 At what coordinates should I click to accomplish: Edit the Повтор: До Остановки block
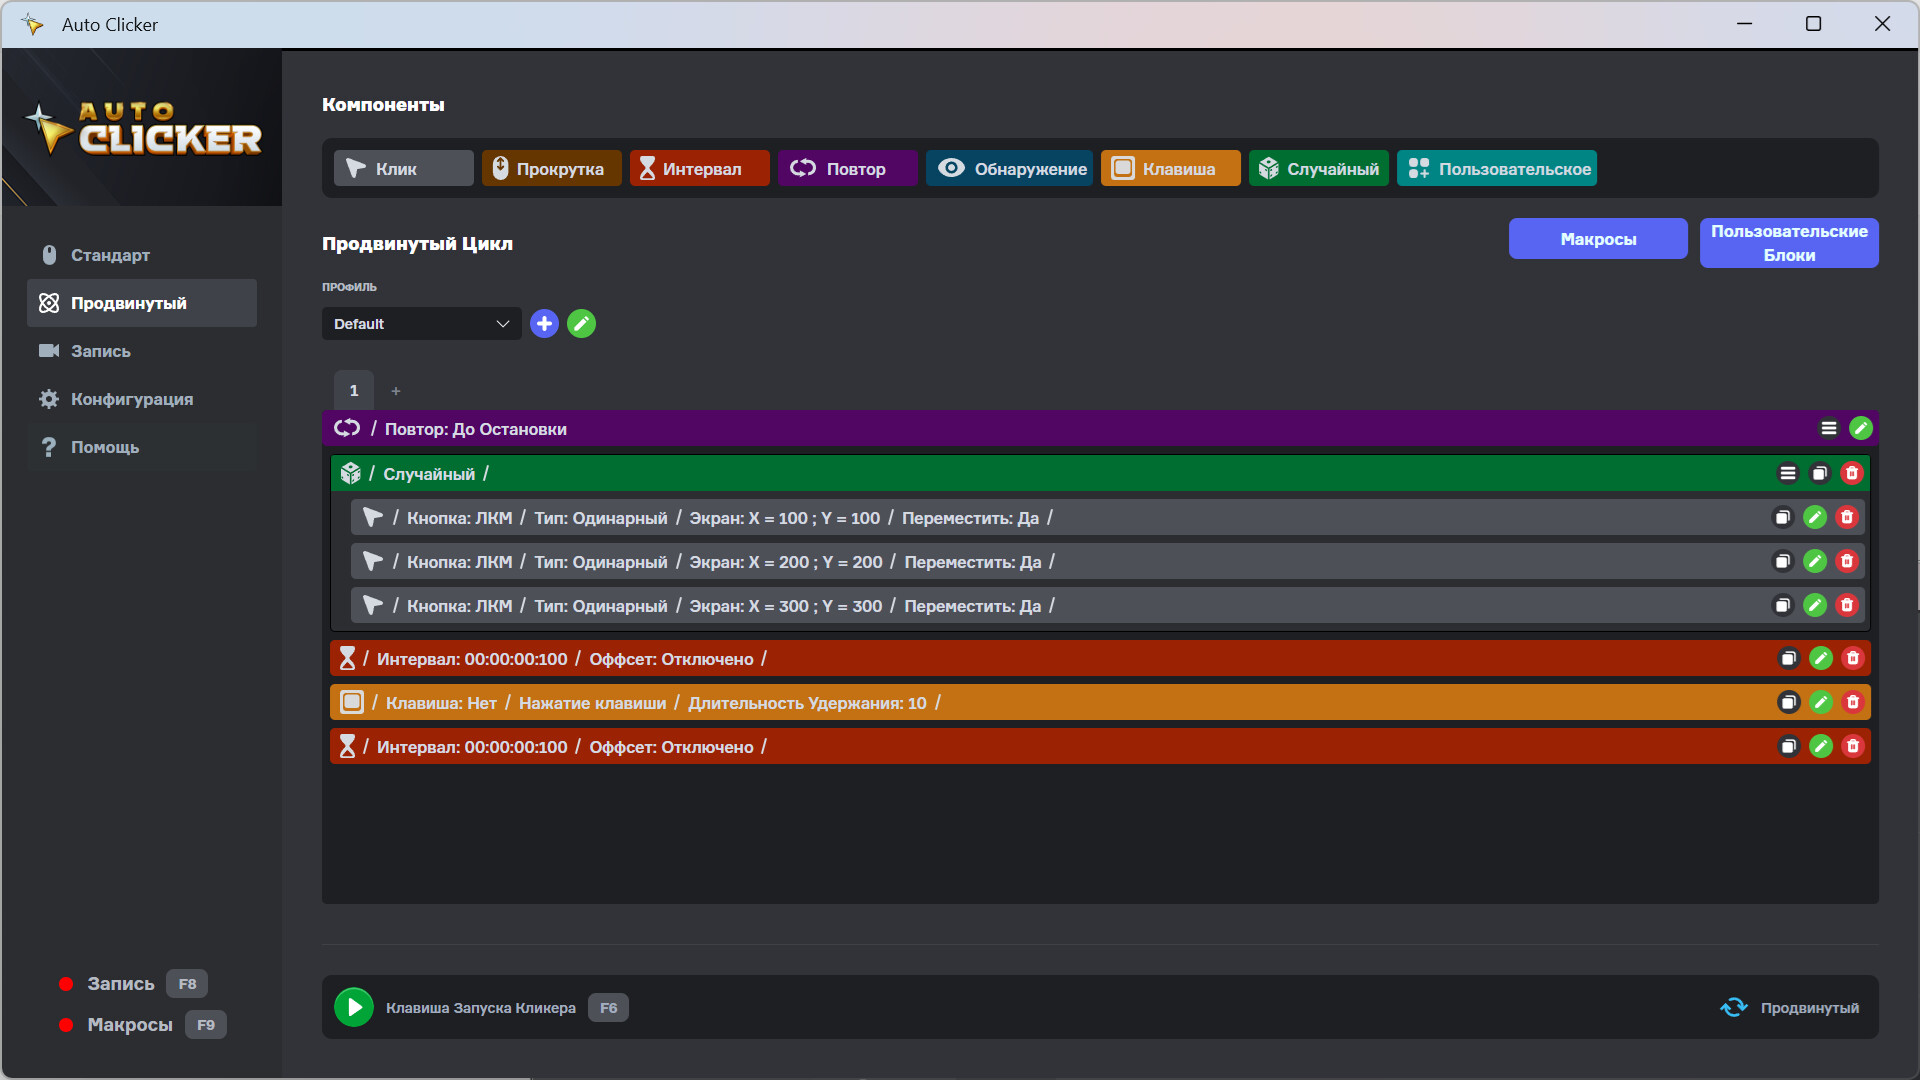(x=1861, y=428)
